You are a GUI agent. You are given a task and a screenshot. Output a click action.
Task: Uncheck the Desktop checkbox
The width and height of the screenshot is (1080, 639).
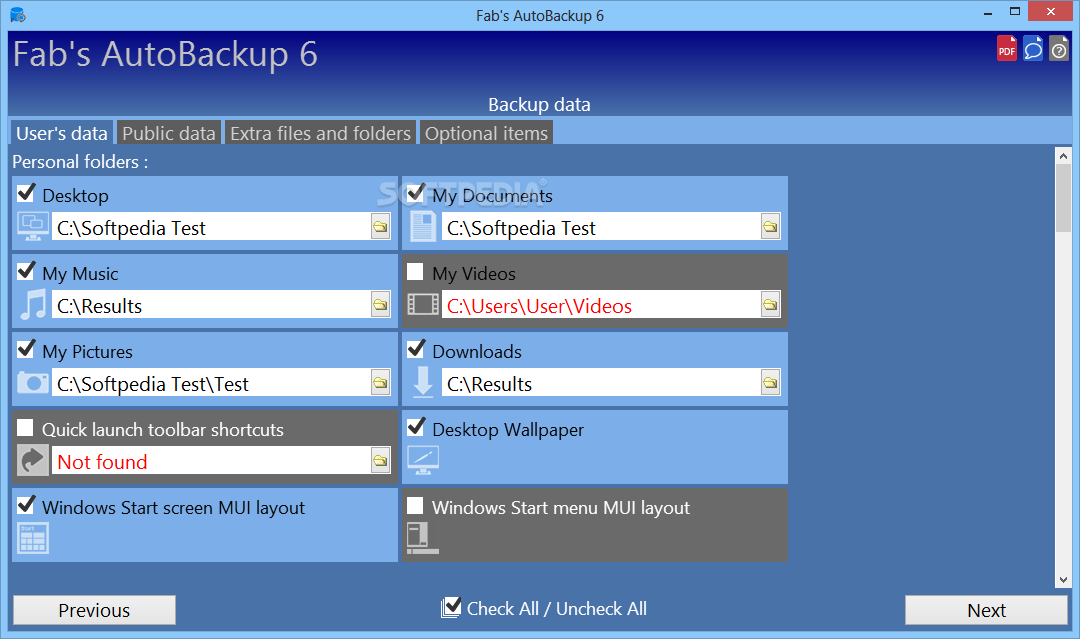[x=25, y=193]
